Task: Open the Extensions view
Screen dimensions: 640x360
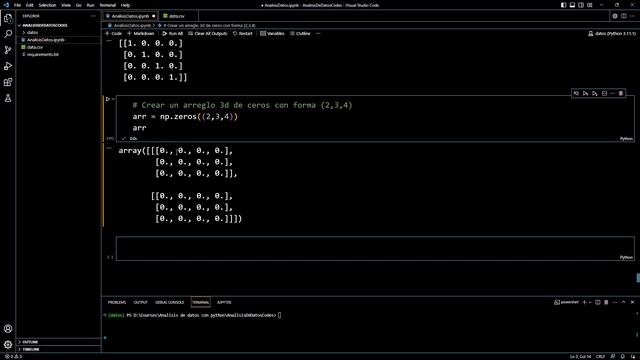Action: tap(8, 82)
